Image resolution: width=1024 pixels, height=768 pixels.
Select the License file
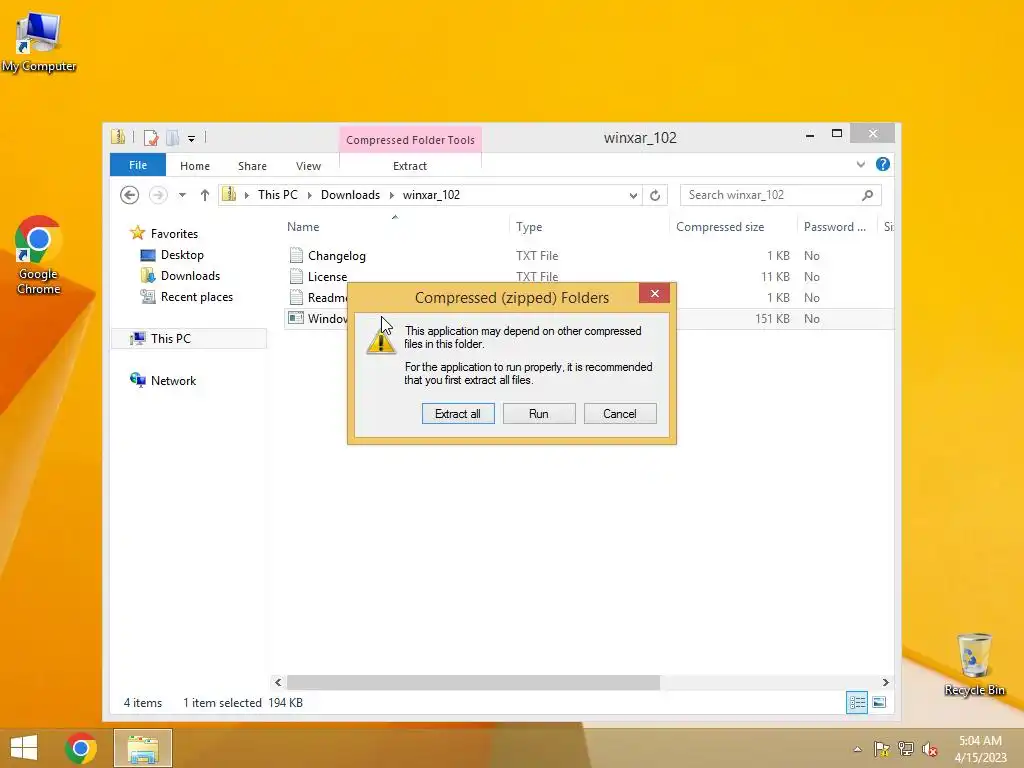click(x=327, y=277)
